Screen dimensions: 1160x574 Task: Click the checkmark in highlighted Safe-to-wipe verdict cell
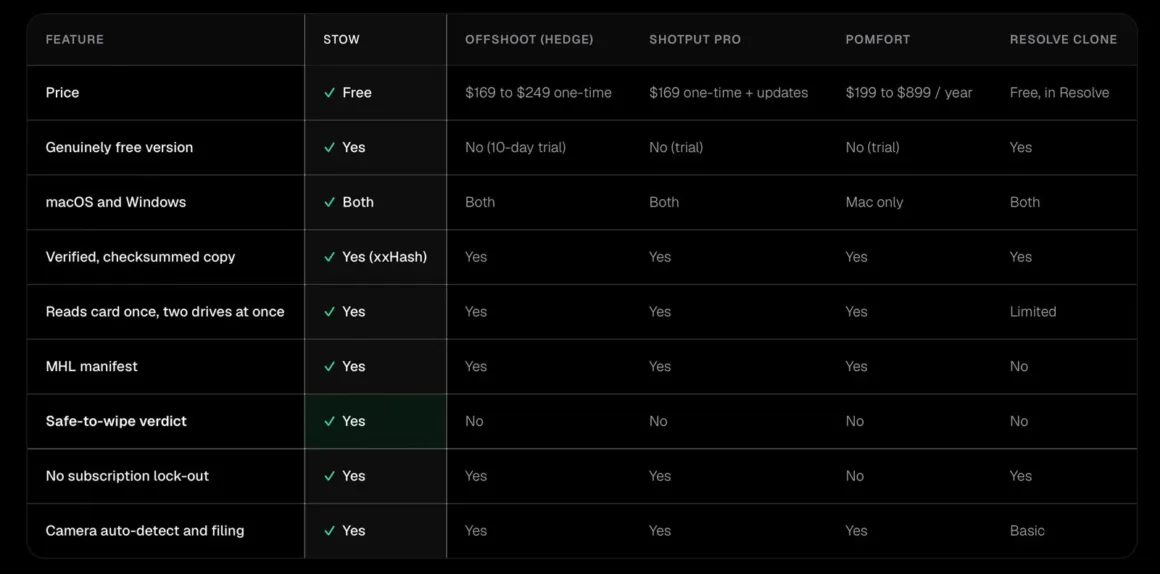click(329, 422)
